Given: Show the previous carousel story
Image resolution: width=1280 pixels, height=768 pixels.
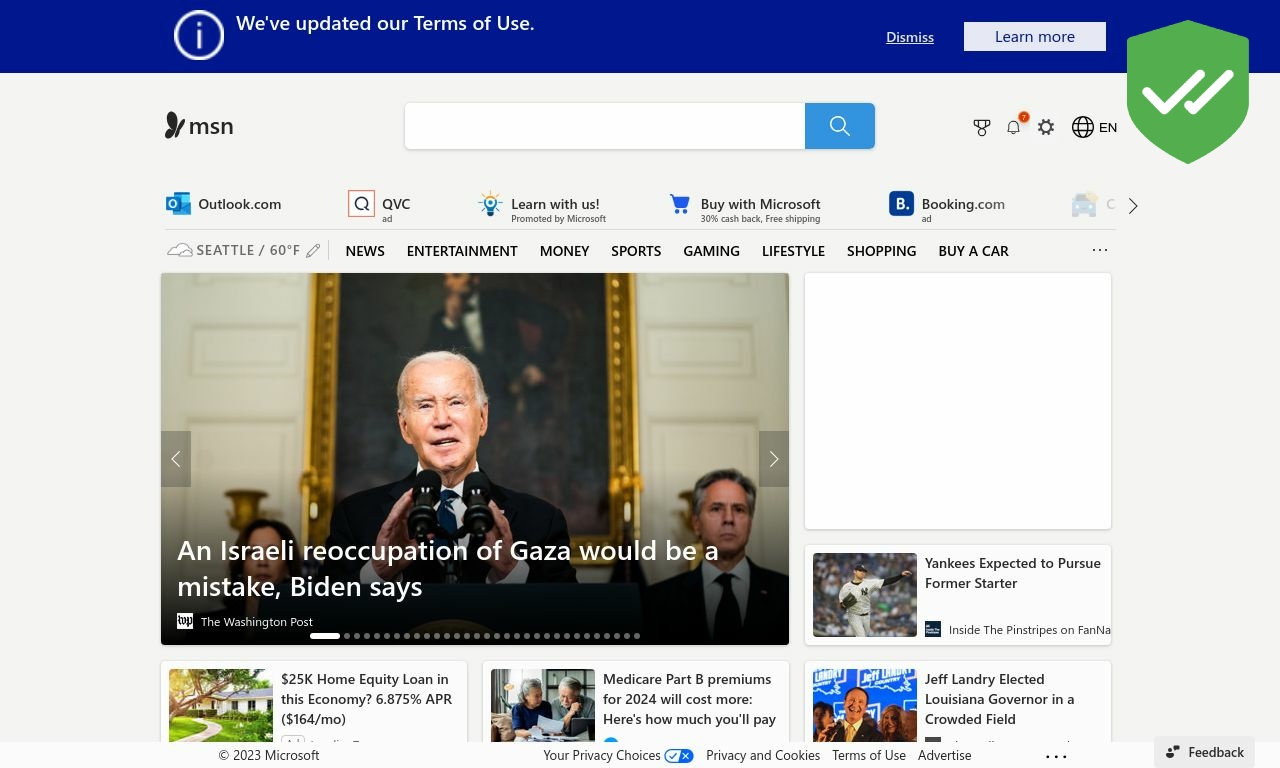Looking at the screenshot, I should (176, 459).
